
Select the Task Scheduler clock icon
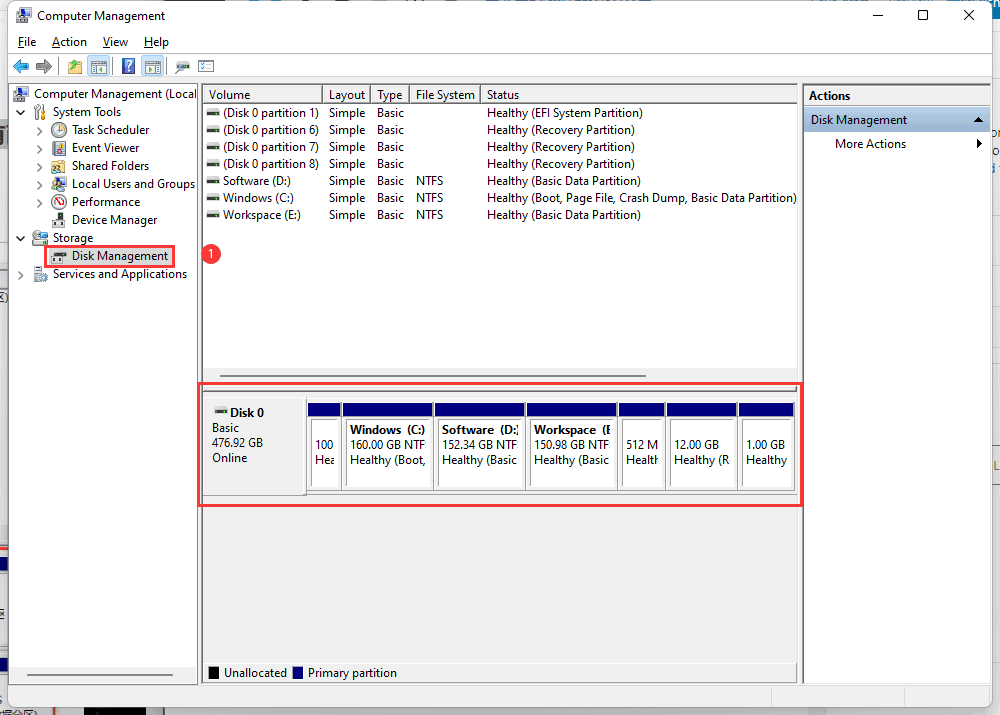(x=59, y=130)
